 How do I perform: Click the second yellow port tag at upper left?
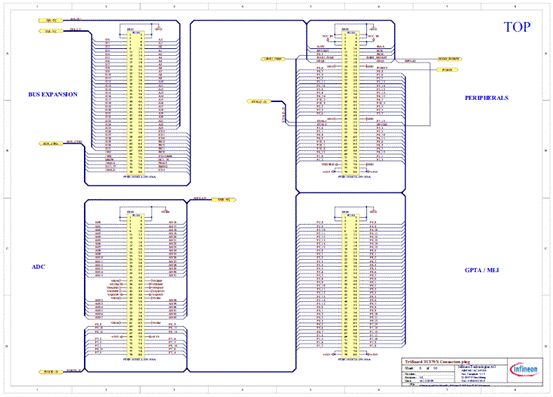point(51,31)
